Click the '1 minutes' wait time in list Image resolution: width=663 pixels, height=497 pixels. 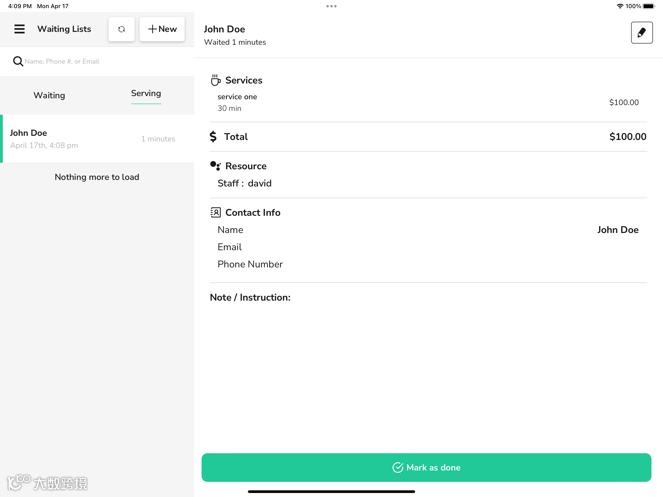coord(158,139)
